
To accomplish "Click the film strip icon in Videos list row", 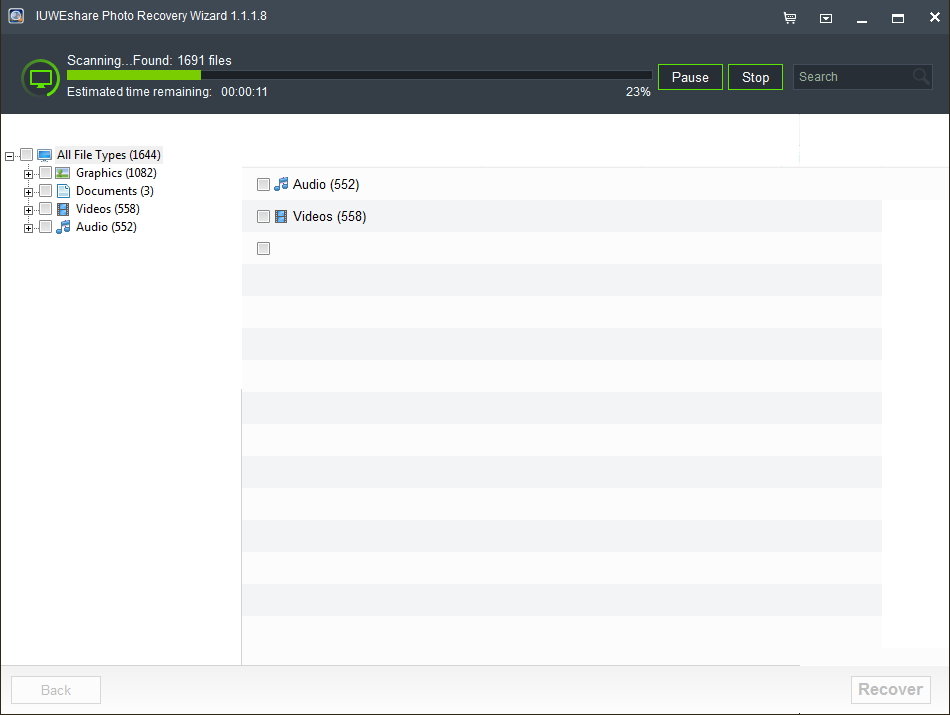I will (281, 216).
